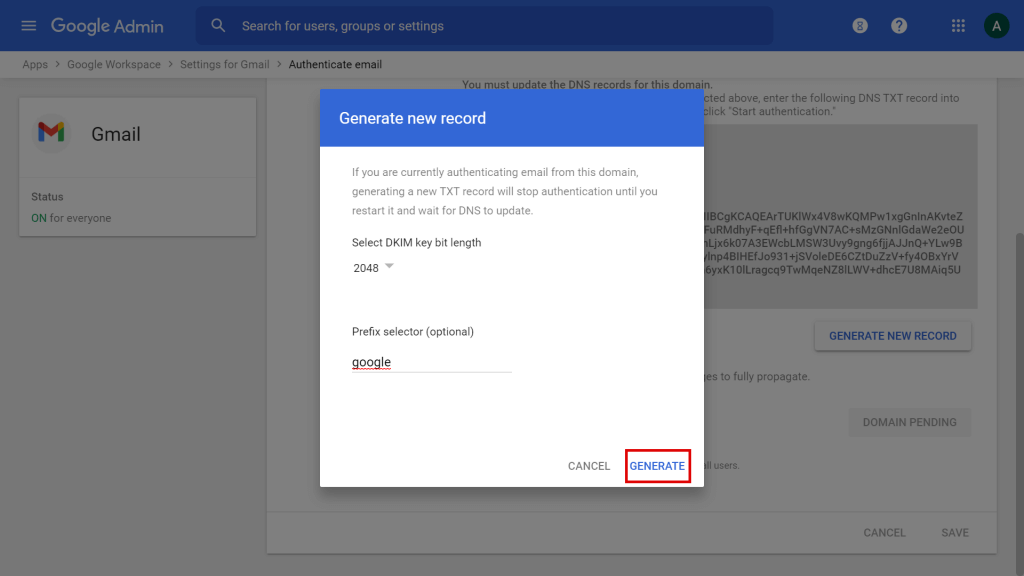The height and width of the screenshot is (576, 1024).
Task: Click CANCEL at the page bottom
Action: 884,532
